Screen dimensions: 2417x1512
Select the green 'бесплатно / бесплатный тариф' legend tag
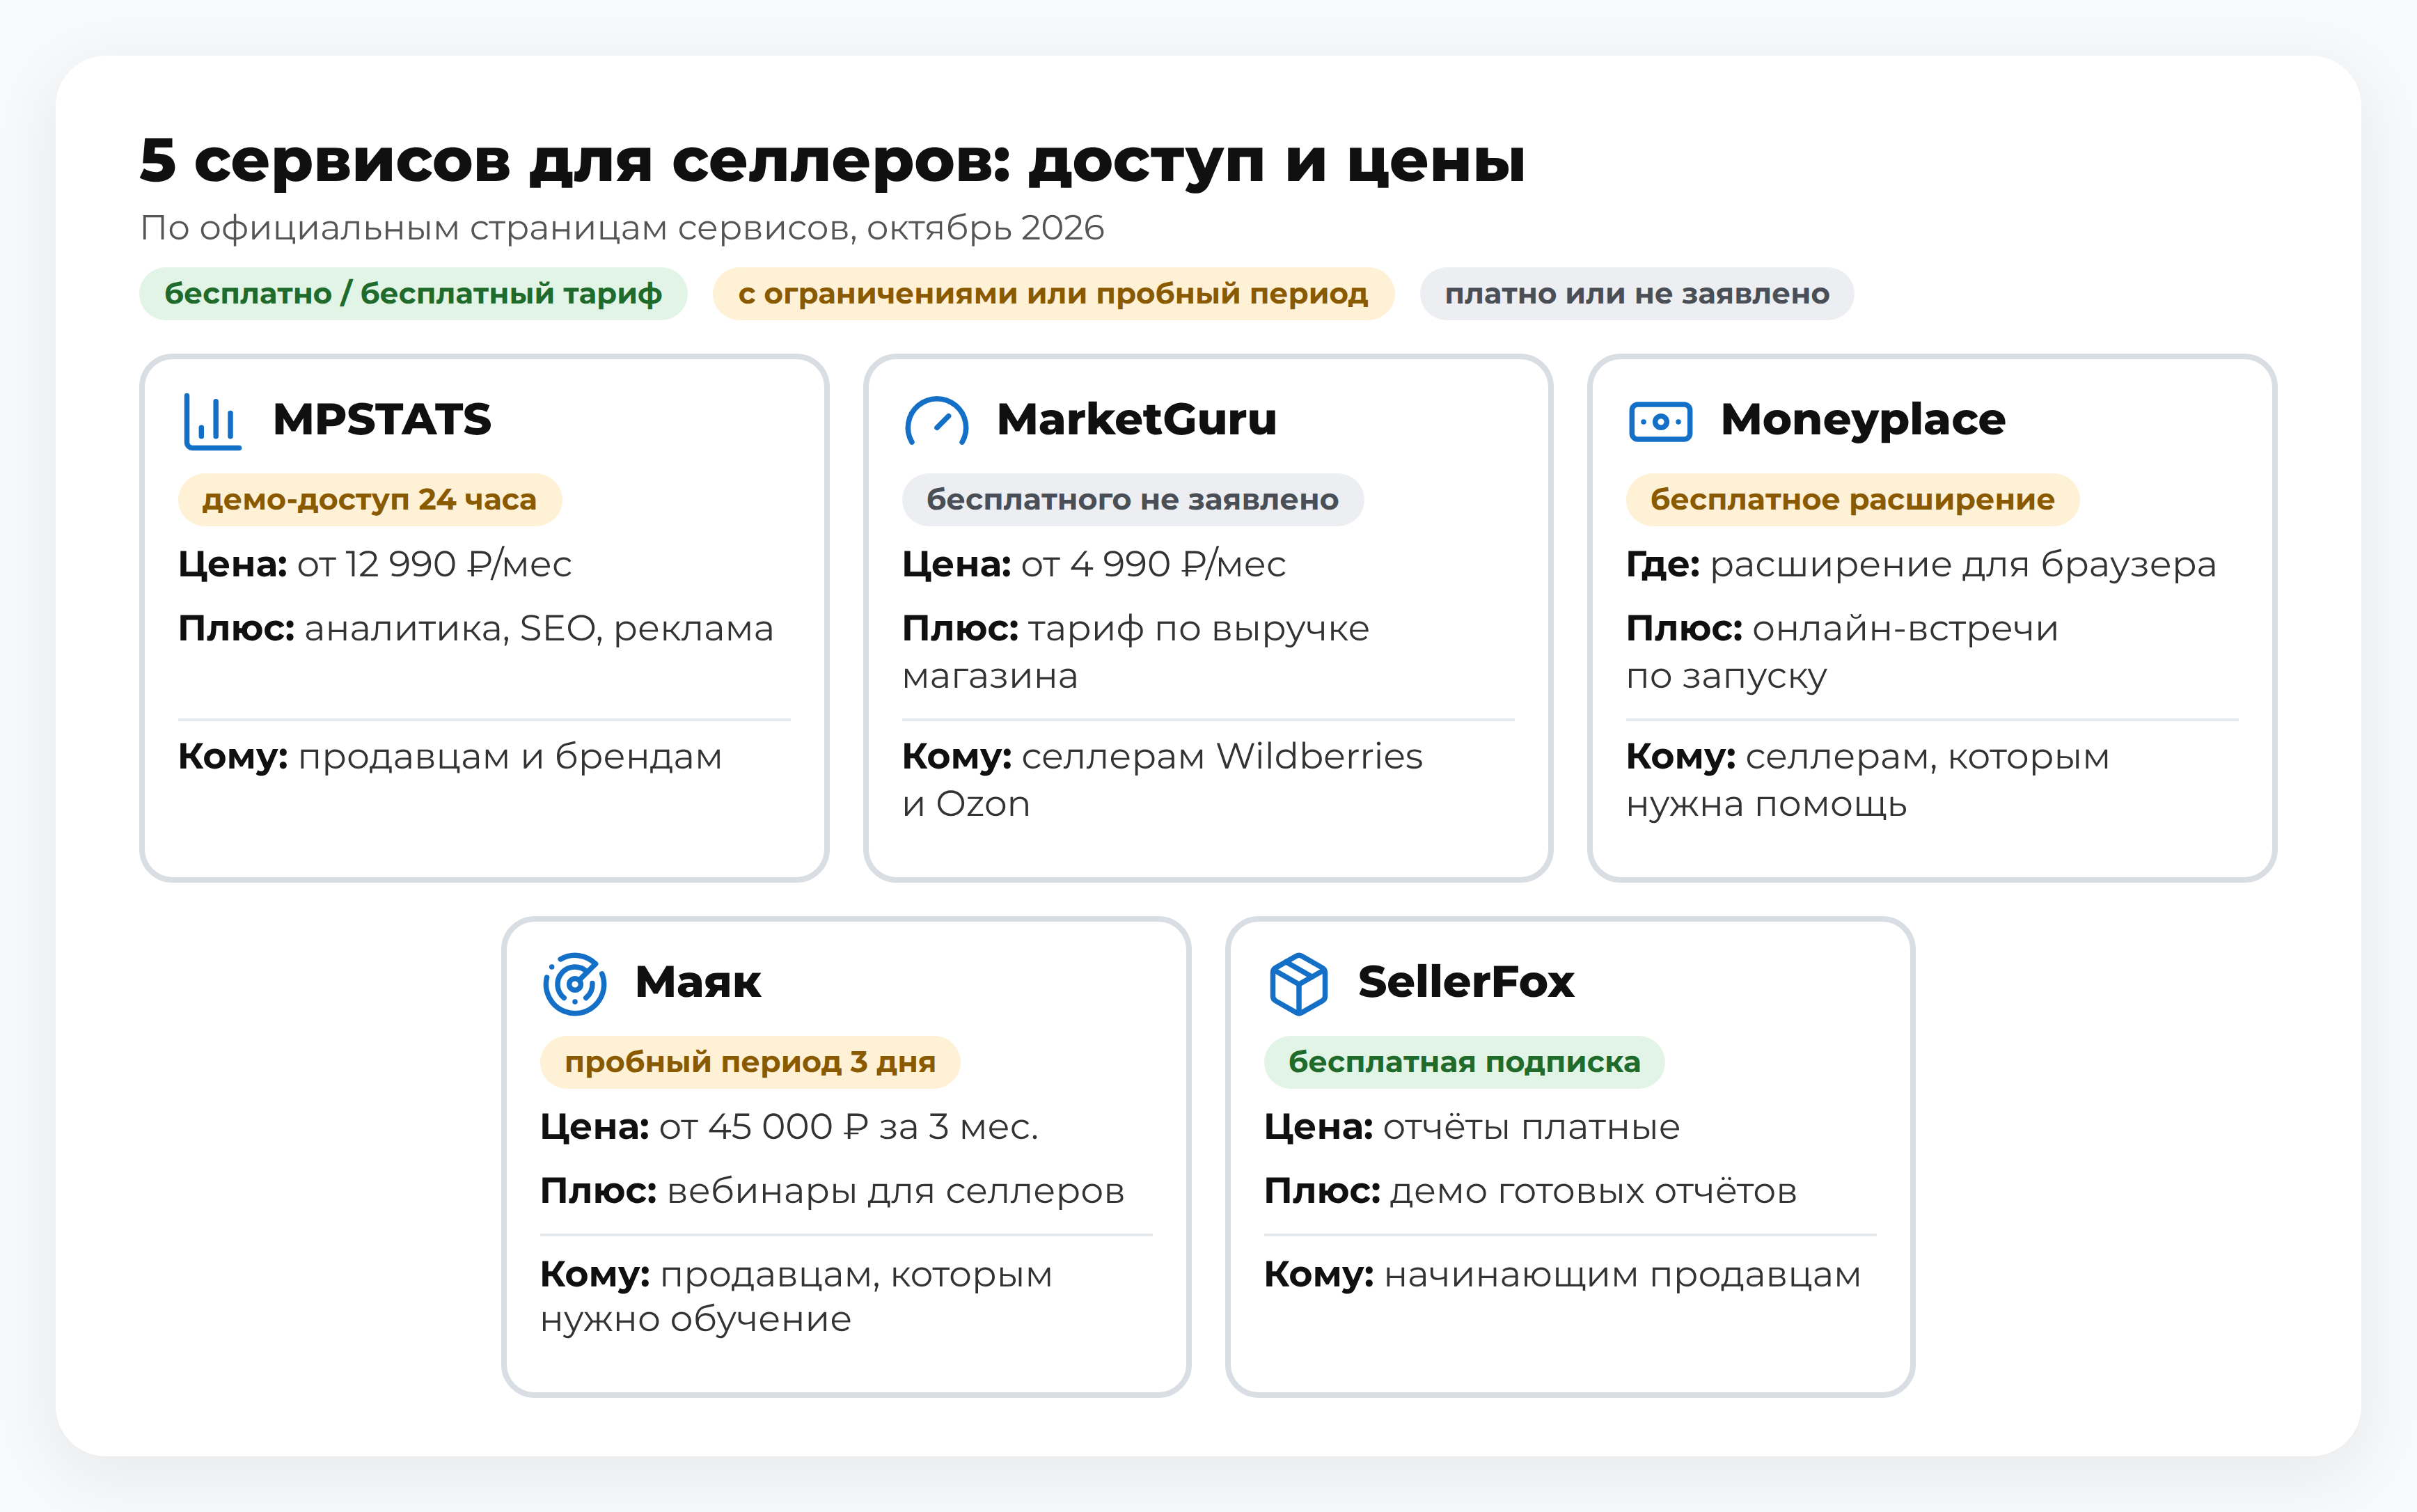point(413,294)
